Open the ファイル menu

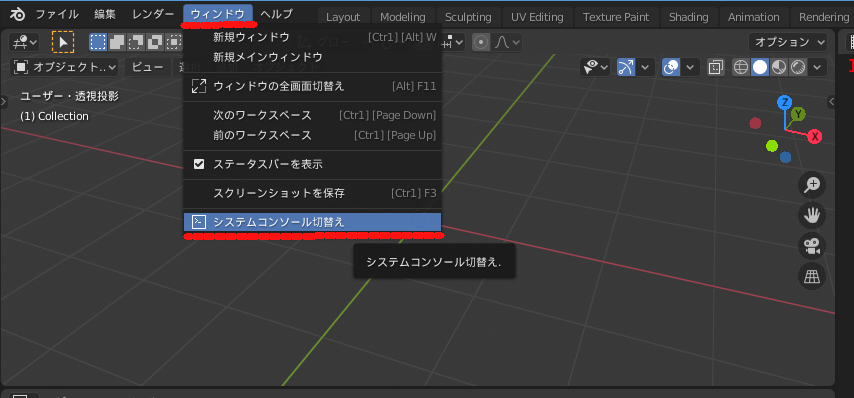tap(57, 14)
